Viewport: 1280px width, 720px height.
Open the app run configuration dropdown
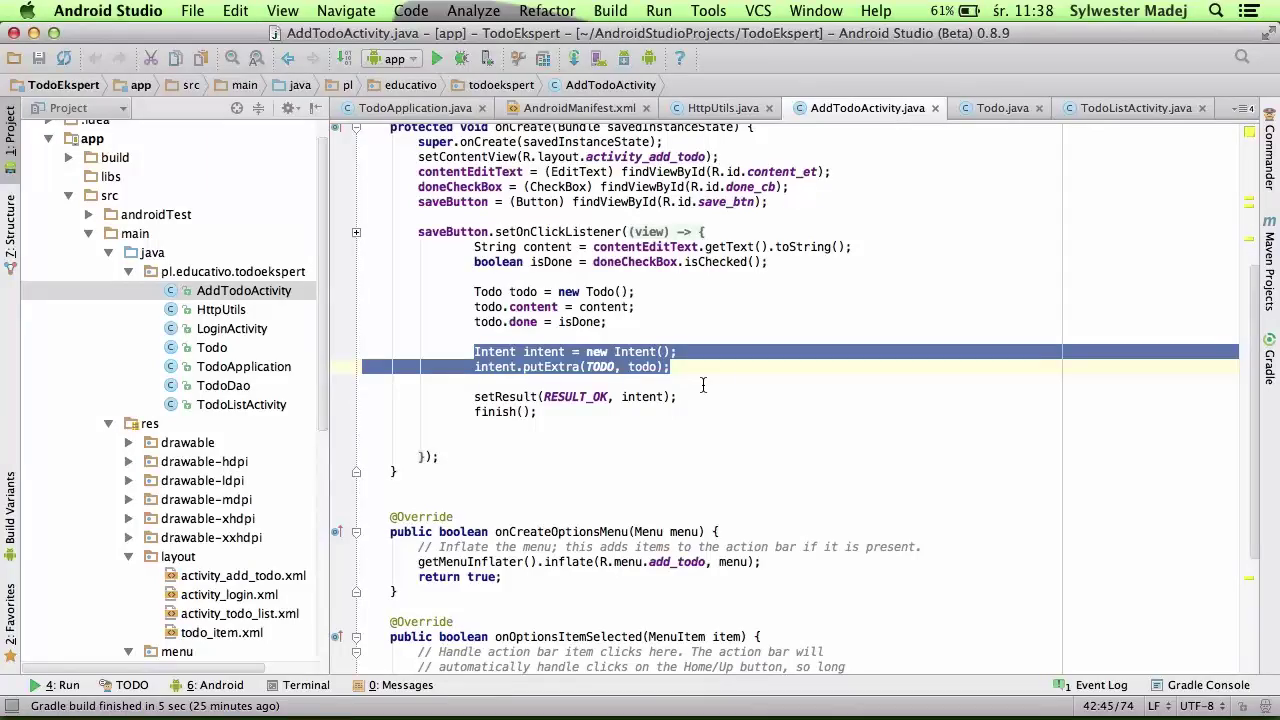coord(394,58)
